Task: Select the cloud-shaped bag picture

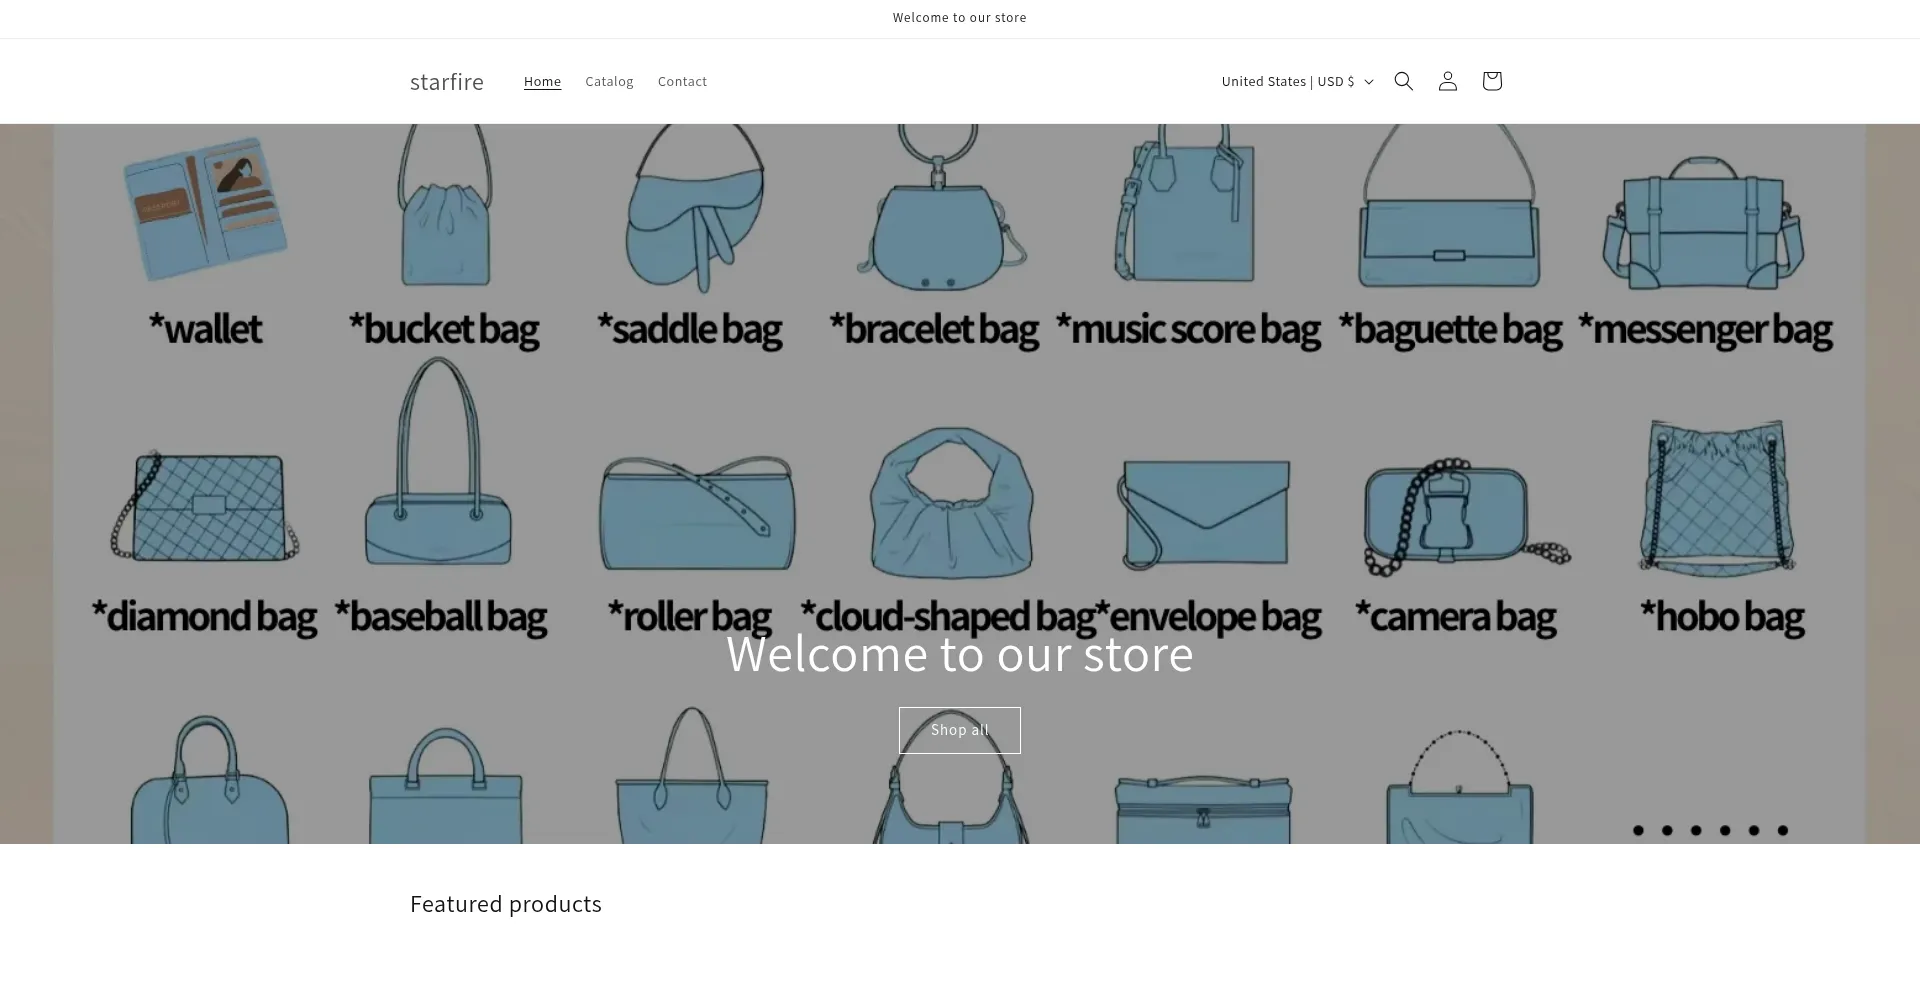Action: pyautogui.click(x=950, y=503)
